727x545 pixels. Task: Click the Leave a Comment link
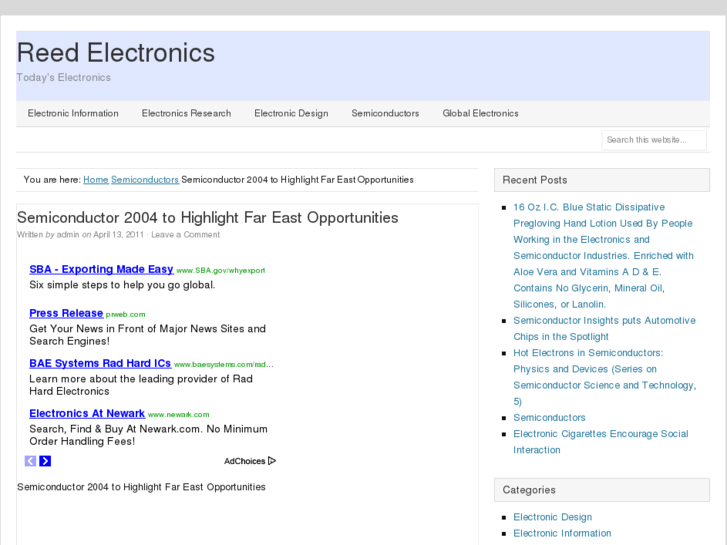tap(185, 235)
